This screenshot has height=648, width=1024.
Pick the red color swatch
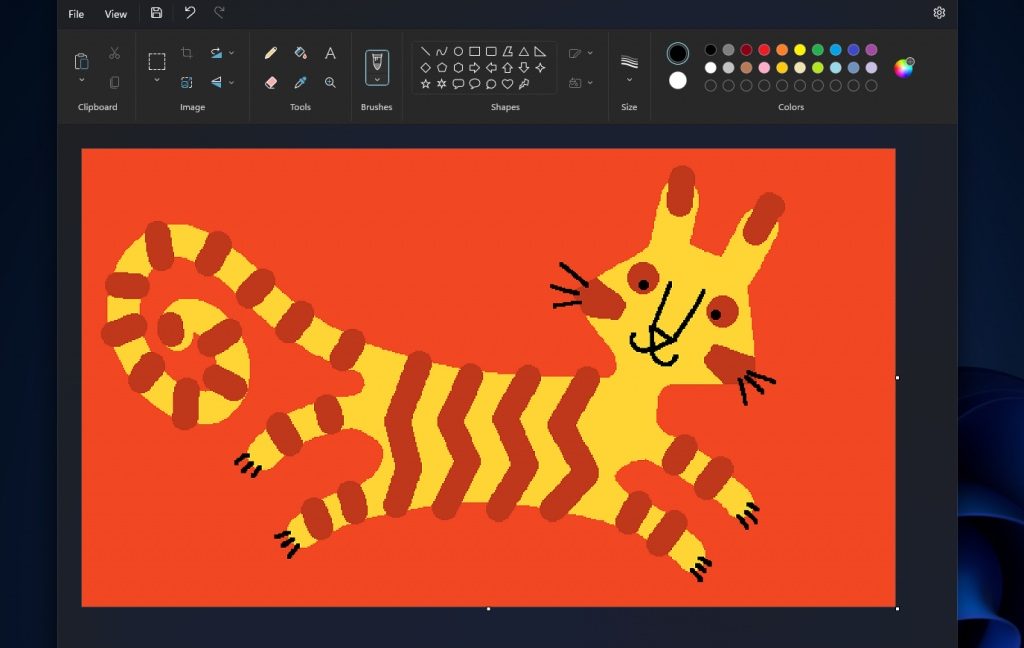coord(764,50)
